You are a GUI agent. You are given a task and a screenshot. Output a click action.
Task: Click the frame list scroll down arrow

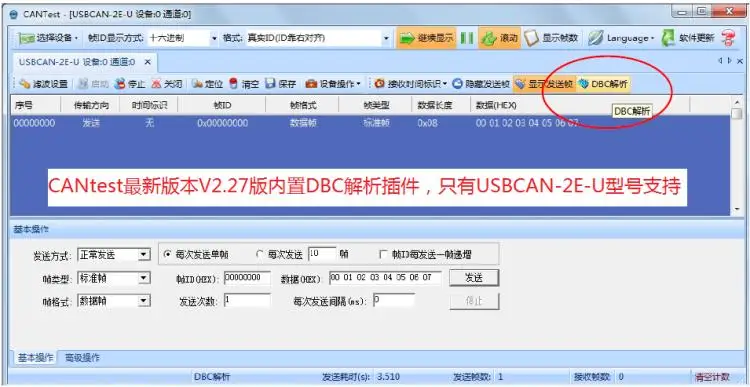(x=736, y=209)
